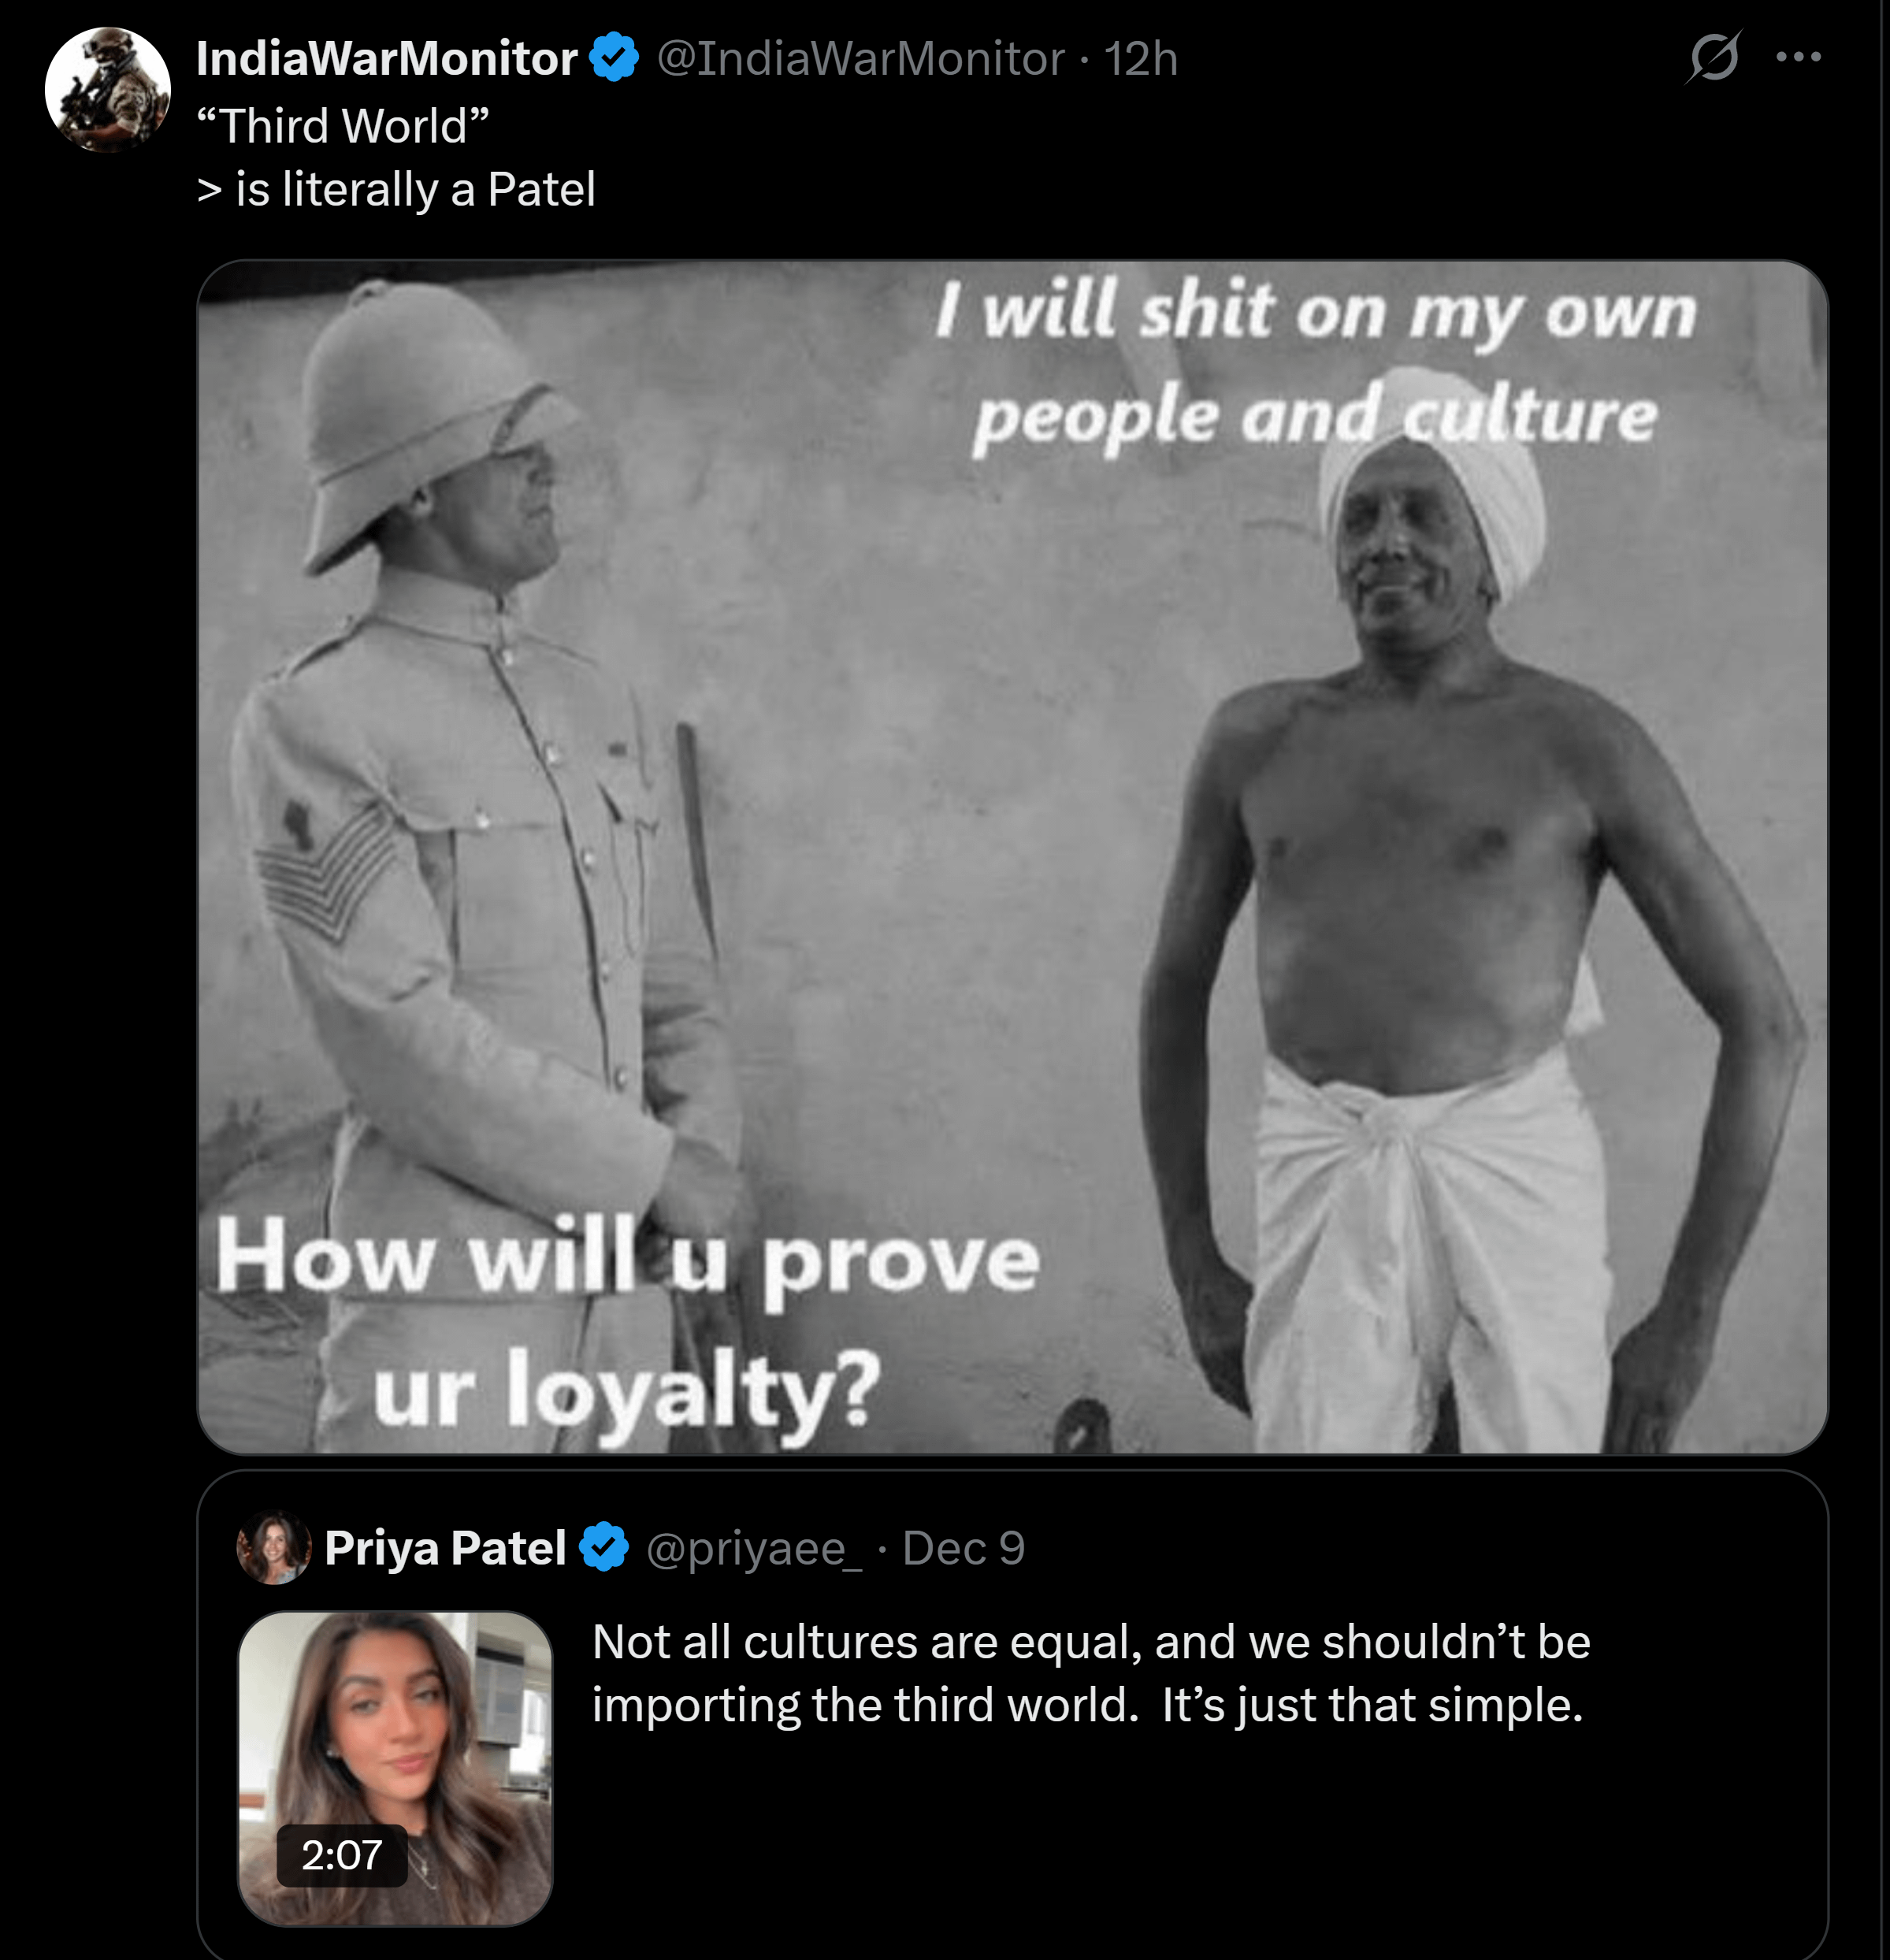Open the three-dot More options menu
The width and height of the screenshot is (1890, 1960).
click(x=1798, y=57)
